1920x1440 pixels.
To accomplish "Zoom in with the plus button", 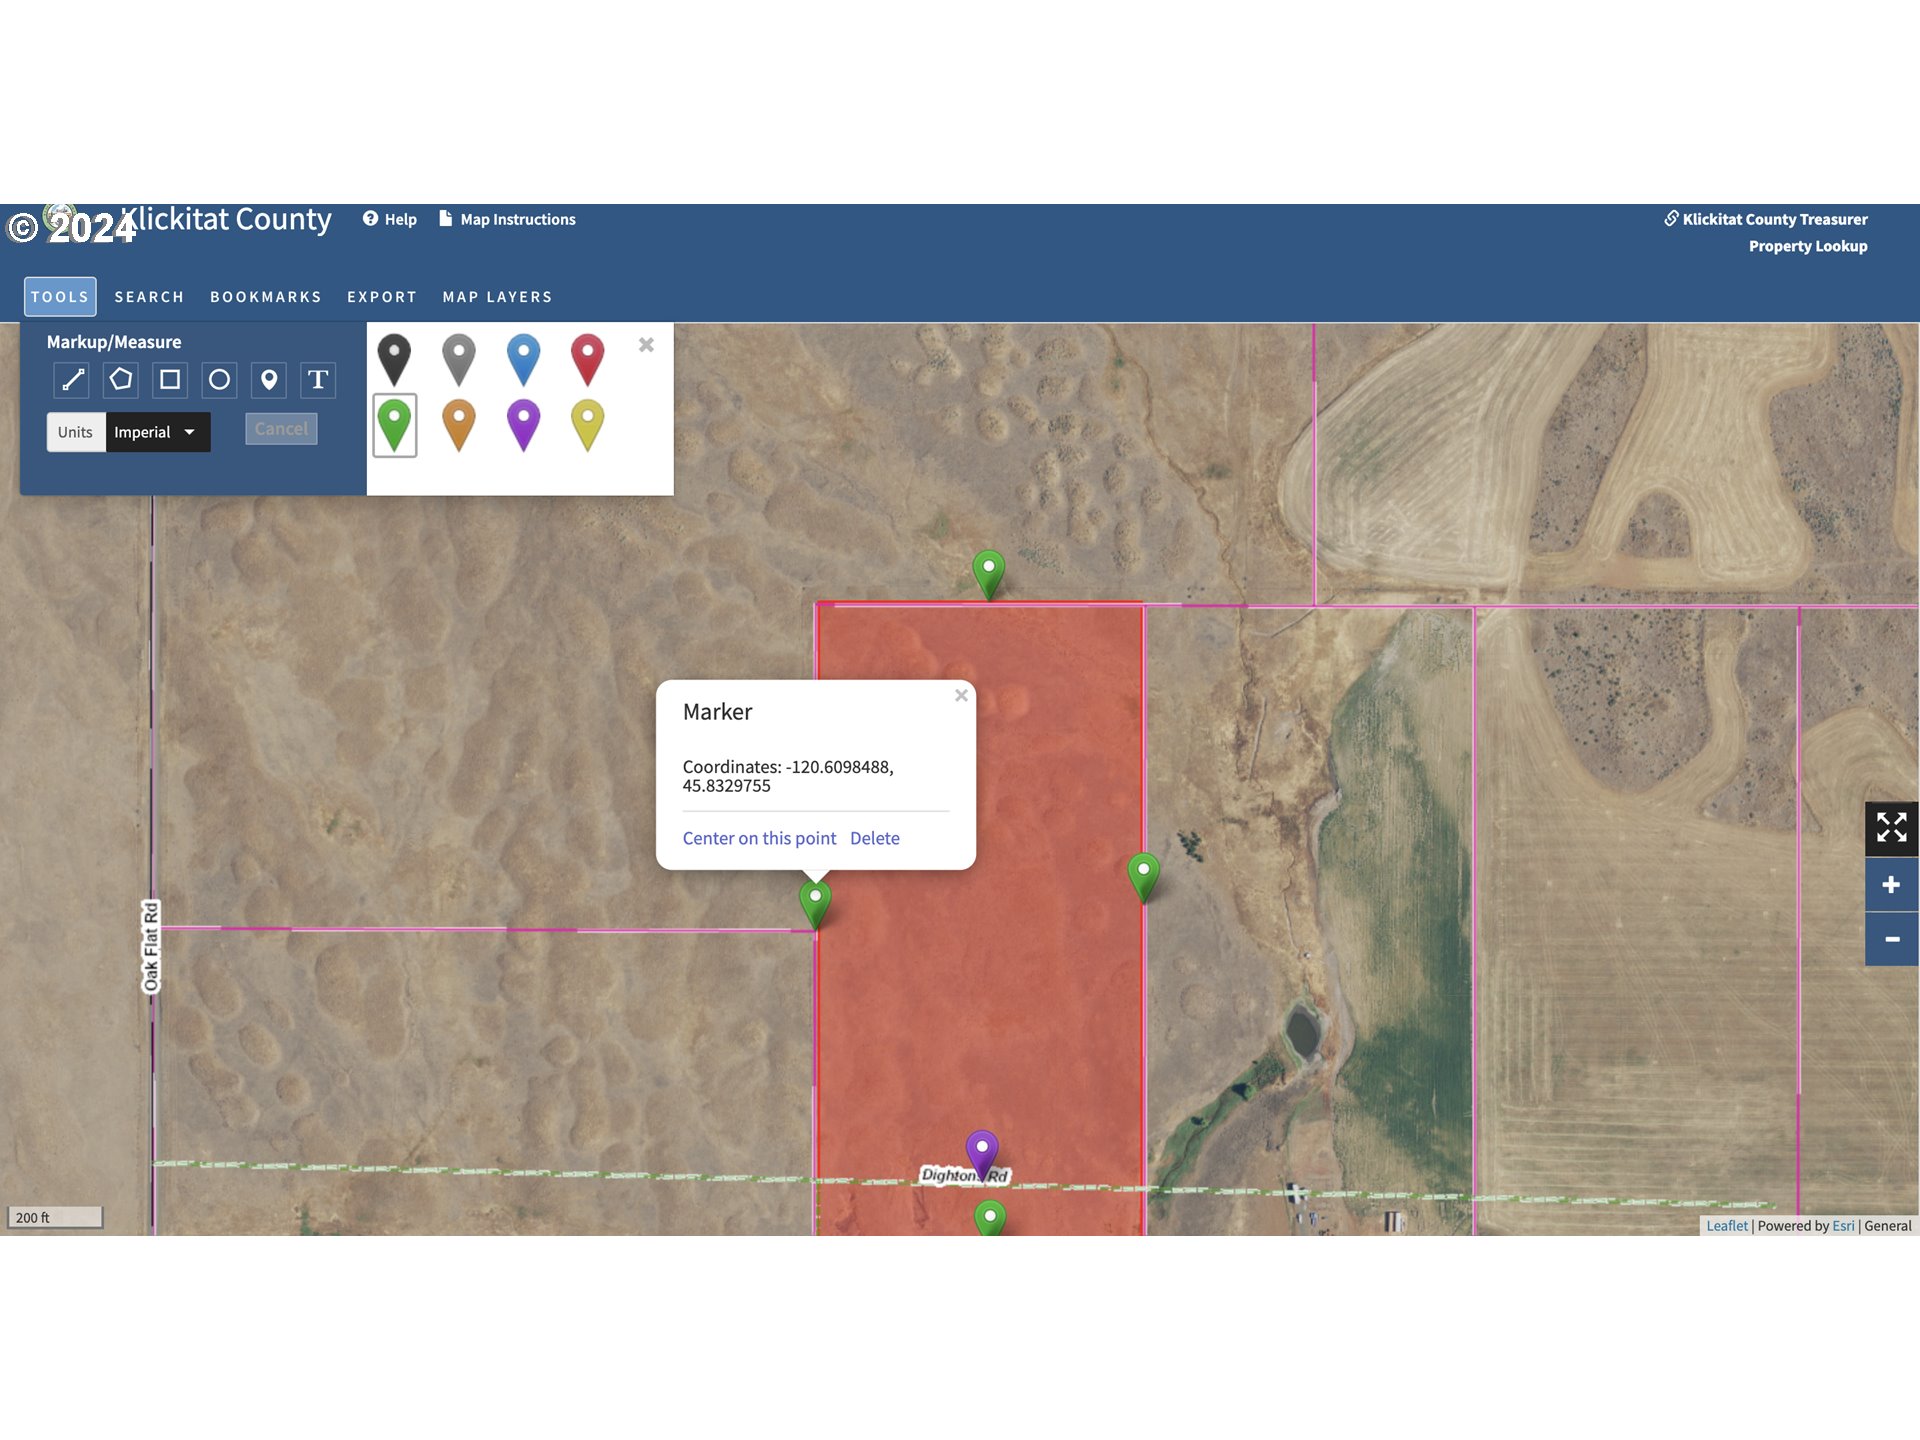I will [1890, 885].
